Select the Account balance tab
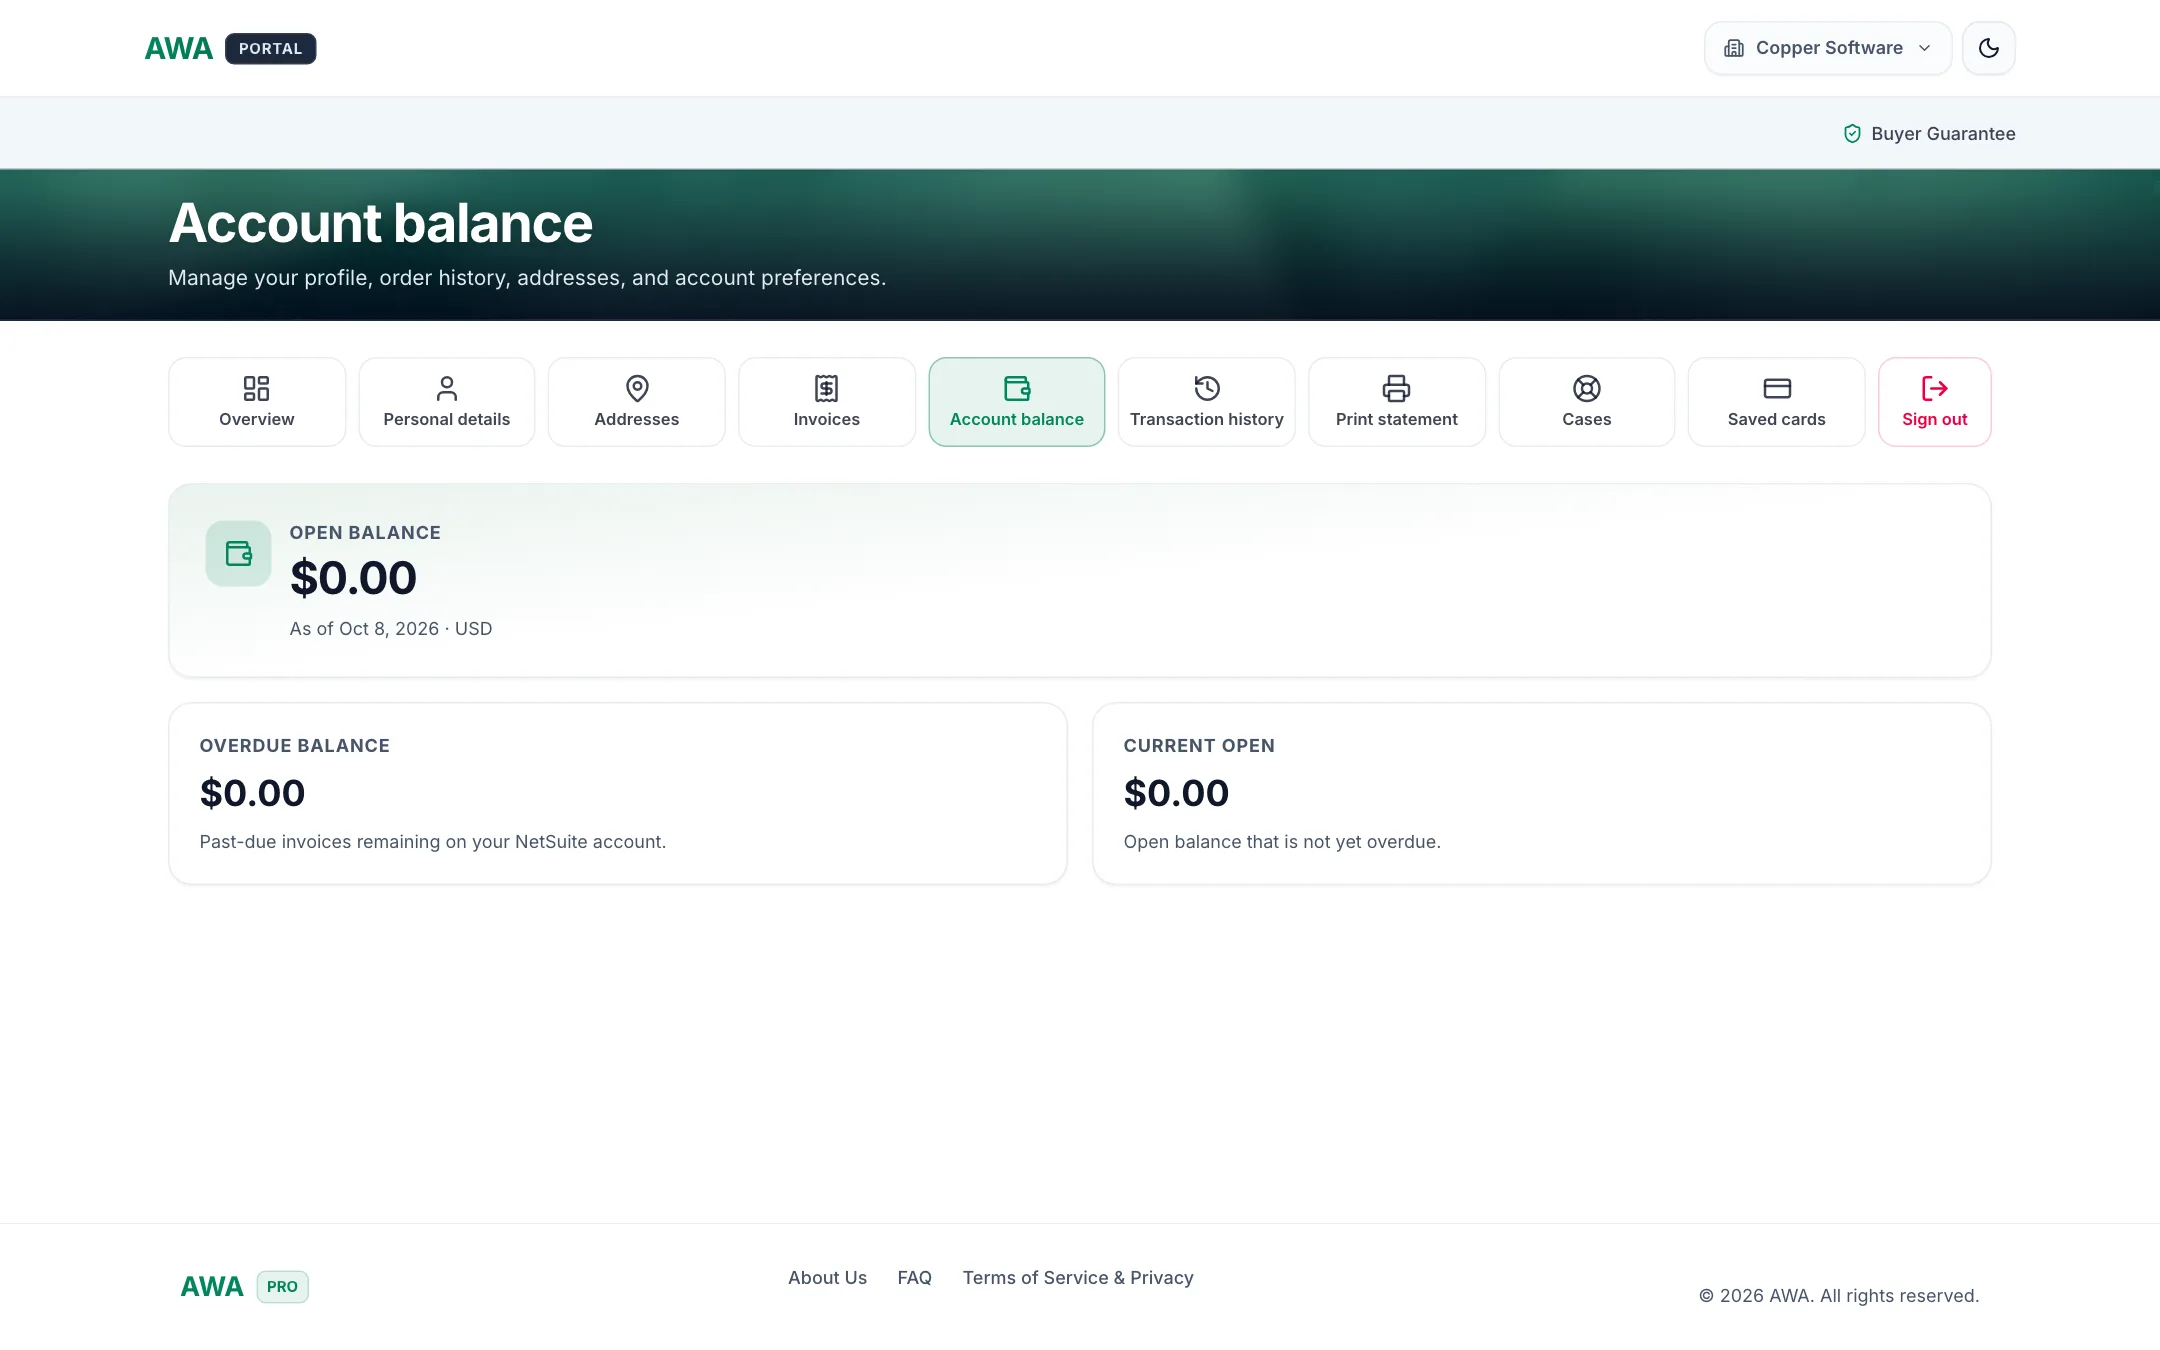This screenshot has height=1350, width=2160. point(1017,402)
